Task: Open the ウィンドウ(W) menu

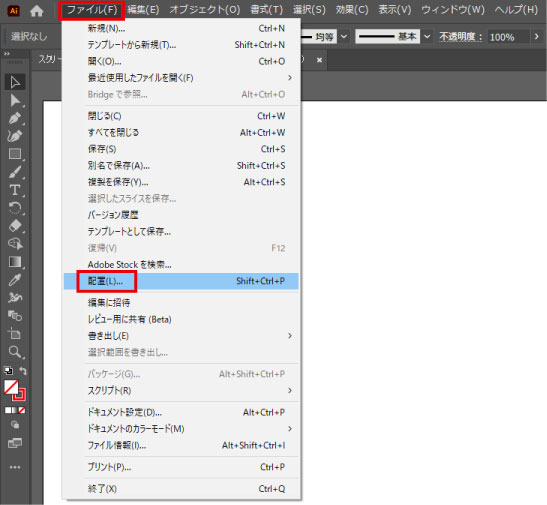Action: point(453,10)
